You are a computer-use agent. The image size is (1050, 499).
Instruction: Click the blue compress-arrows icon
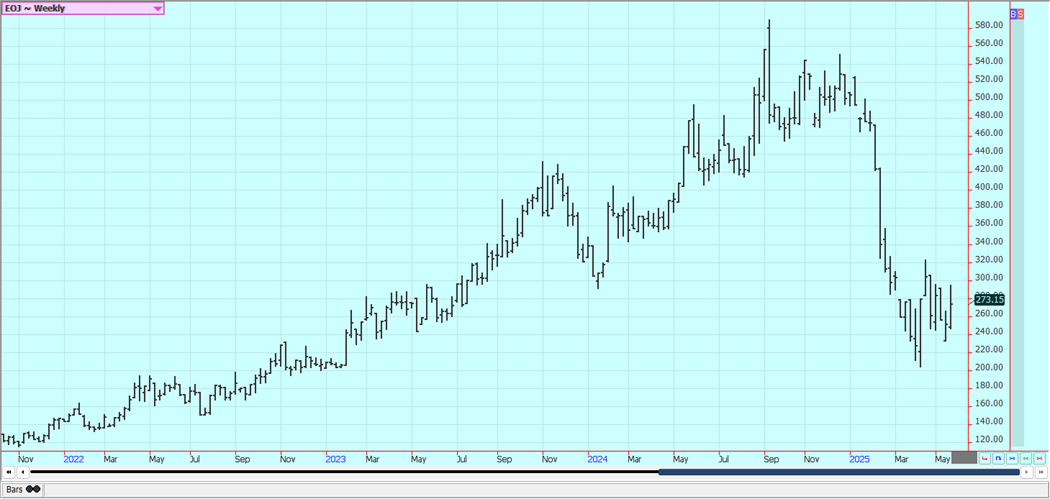tap(1012, 458)
